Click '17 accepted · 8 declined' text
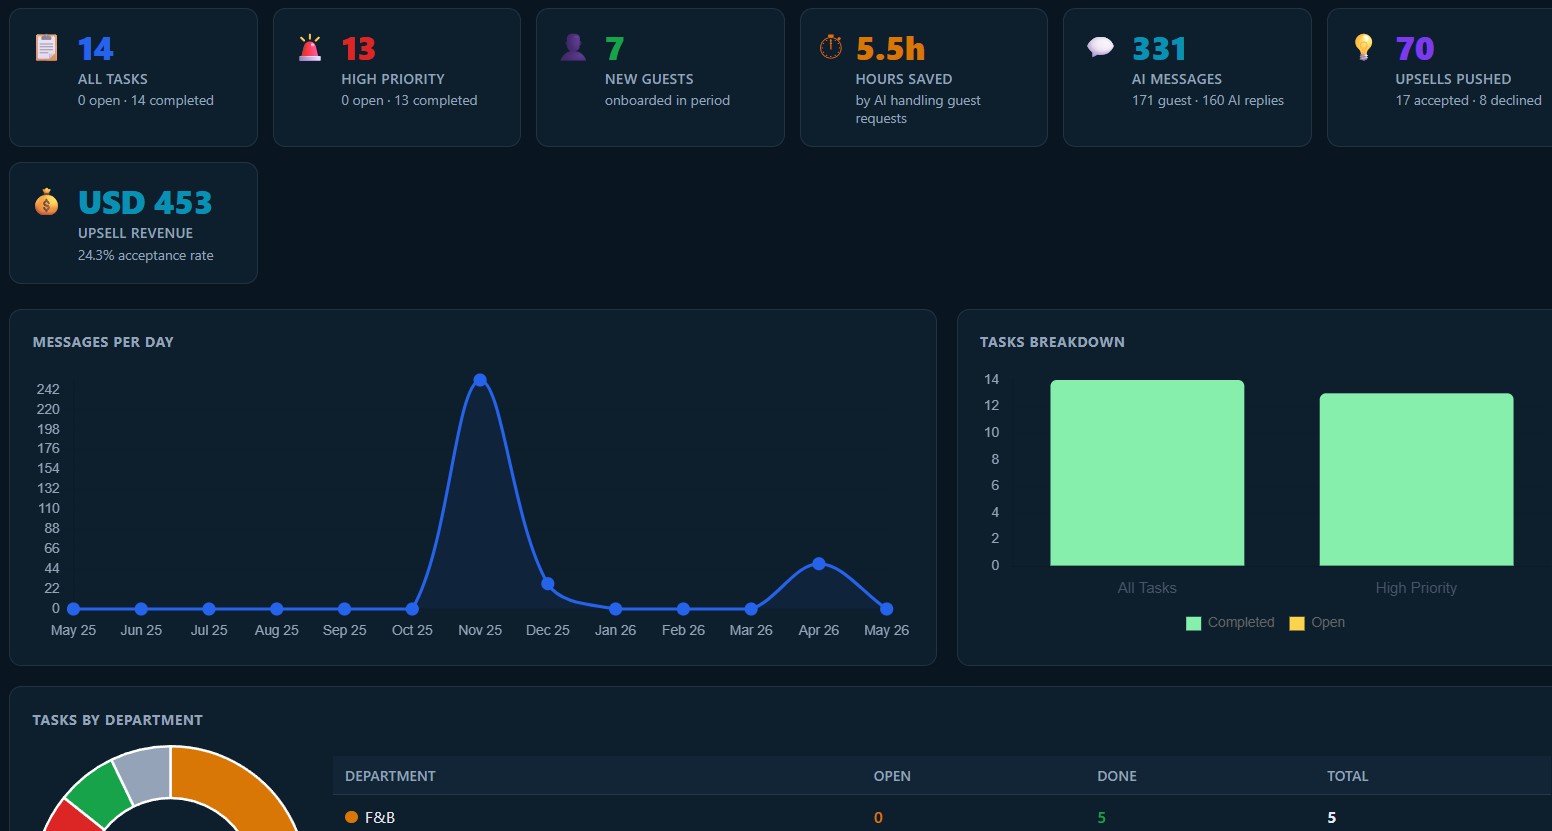 (1469, 100)
